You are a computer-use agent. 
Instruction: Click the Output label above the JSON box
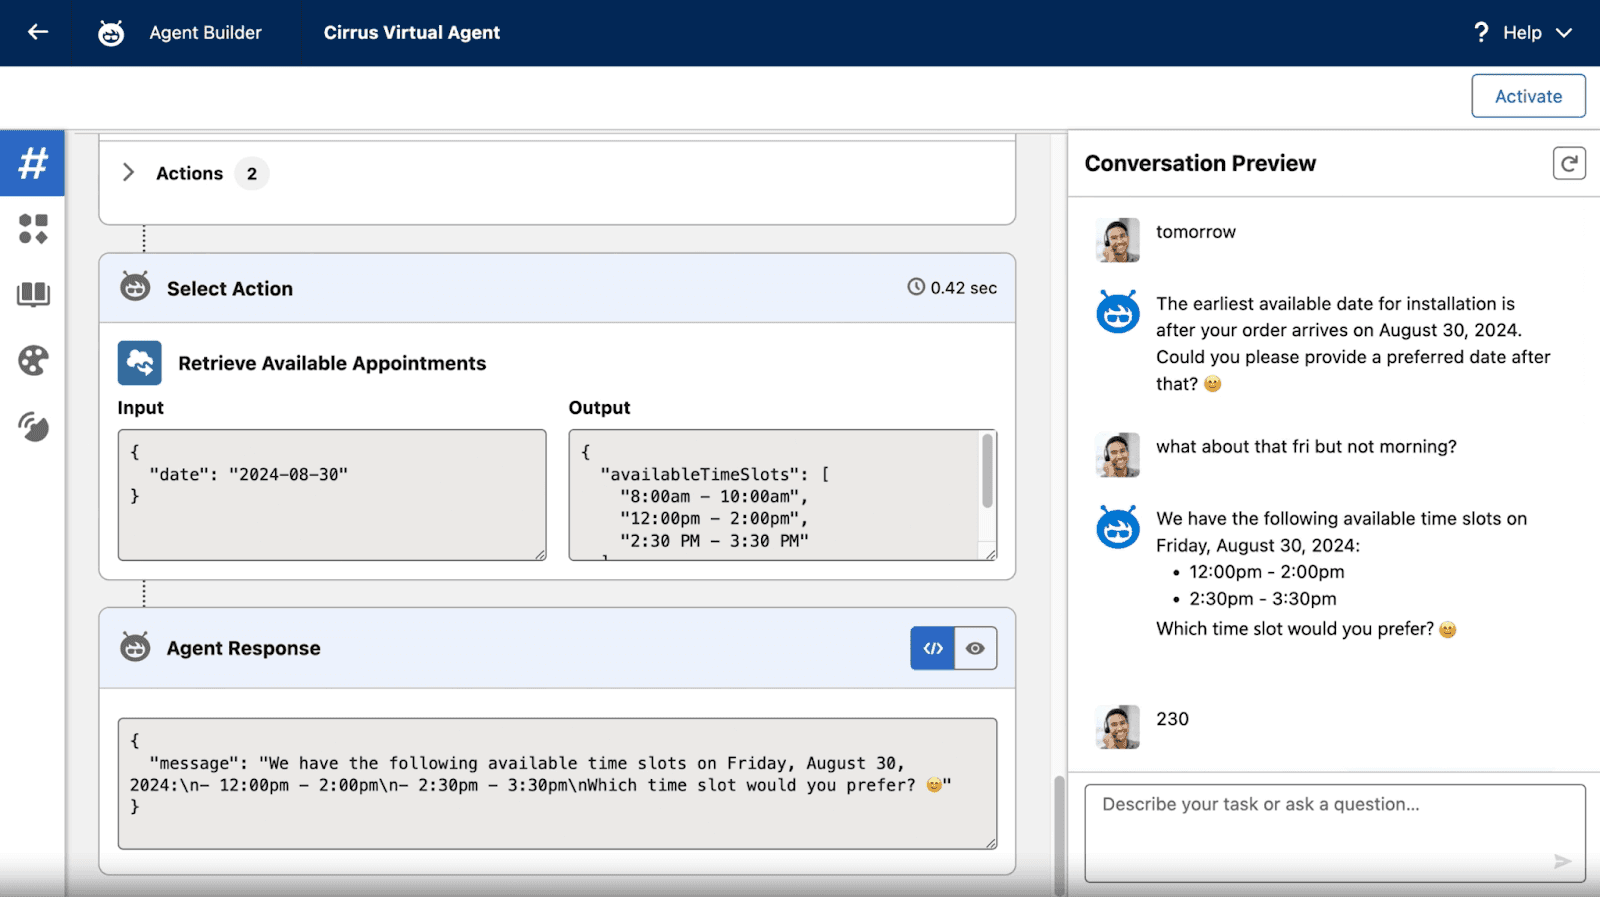tap(600, 408)
